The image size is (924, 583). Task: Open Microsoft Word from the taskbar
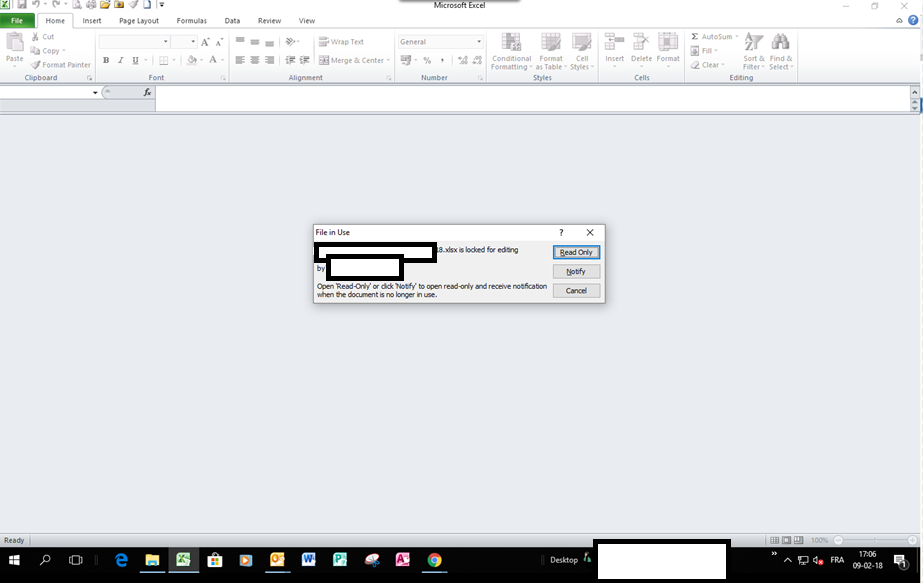point(308,560)
